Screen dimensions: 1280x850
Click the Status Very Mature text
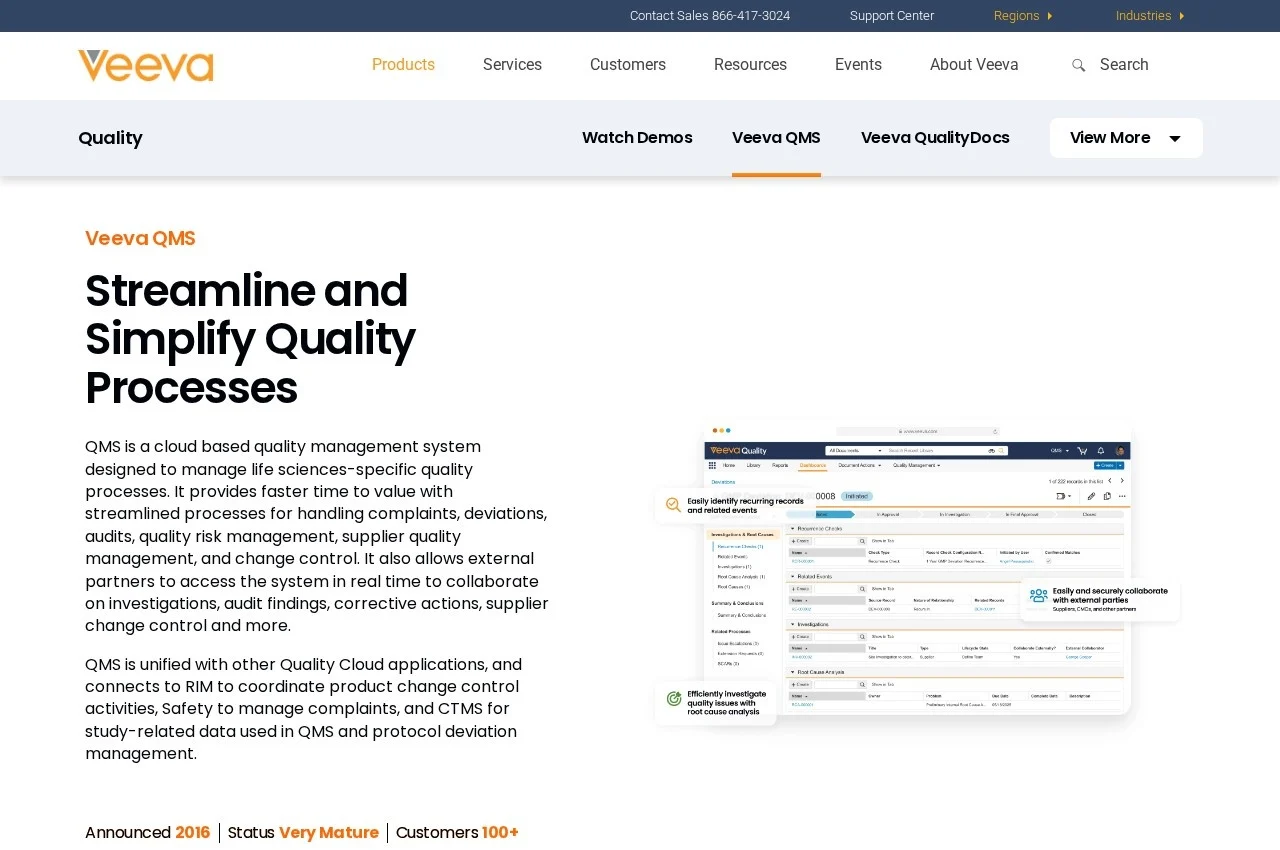point(303,833)
